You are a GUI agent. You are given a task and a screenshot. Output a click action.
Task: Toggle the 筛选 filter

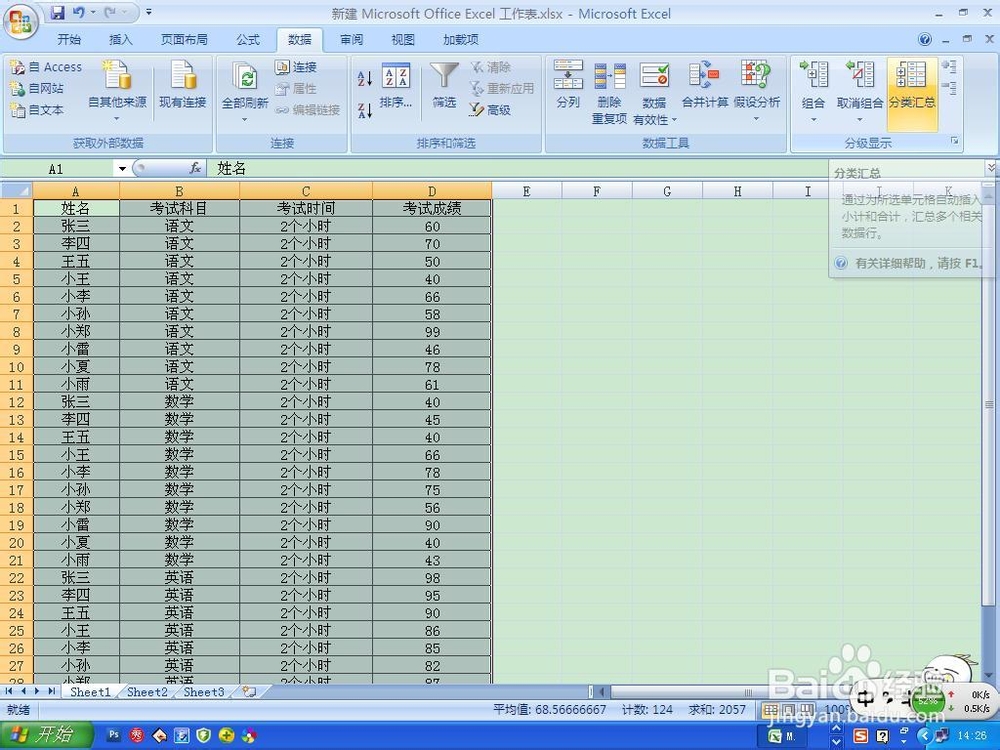(444, 85)
